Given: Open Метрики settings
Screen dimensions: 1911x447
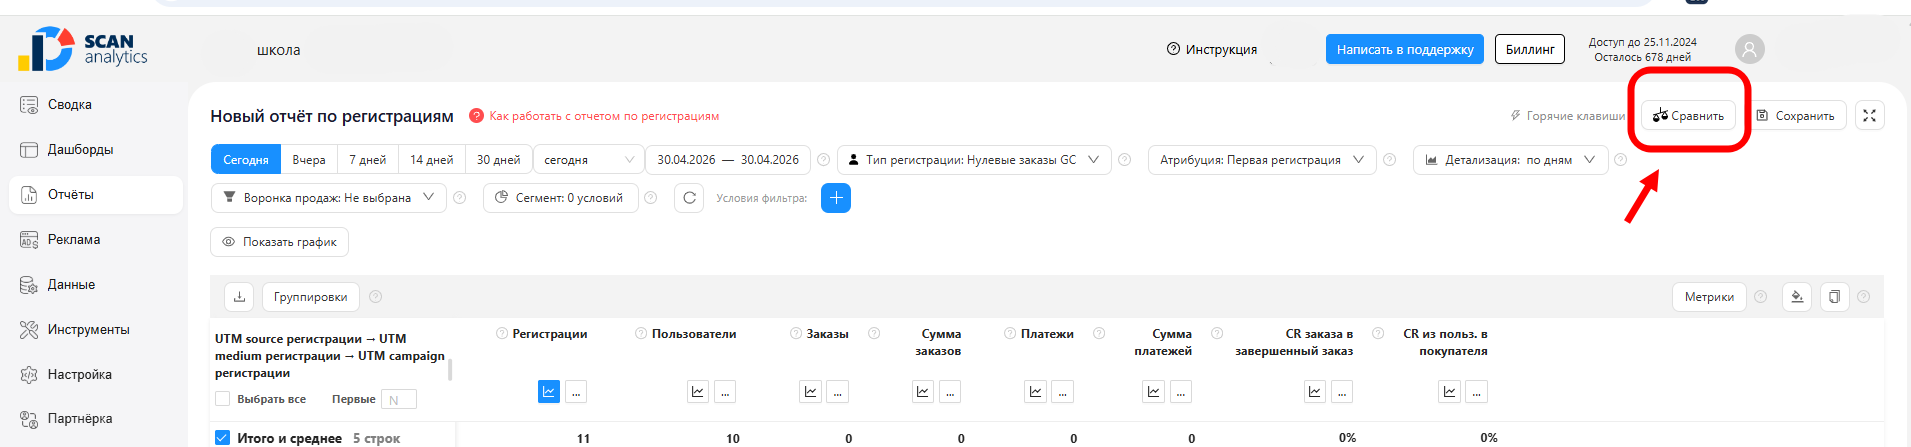Looking at the screenshot, I should (1709, 297).
